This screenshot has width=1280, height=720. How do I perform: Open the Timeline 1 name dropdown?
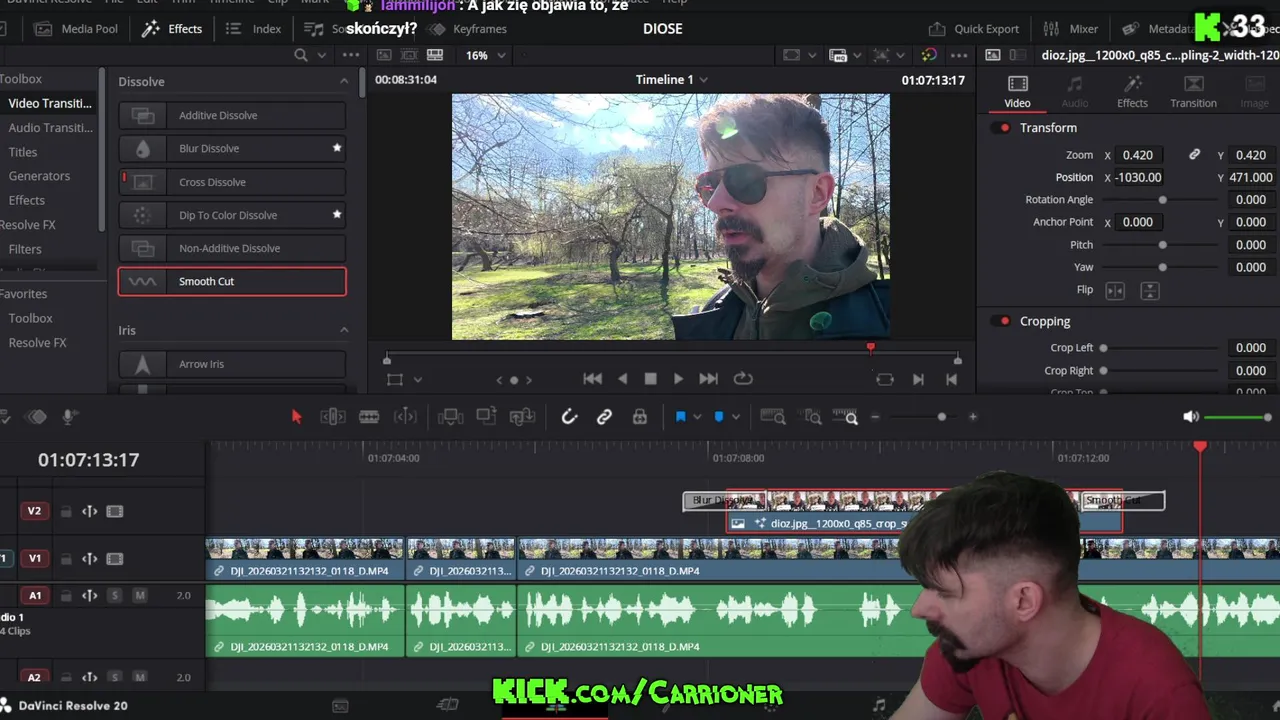(672, 79)
